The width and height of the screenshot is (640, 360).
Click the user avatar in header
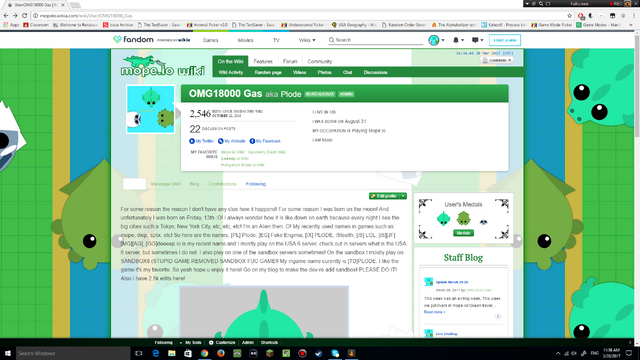[x=434, y=40]
